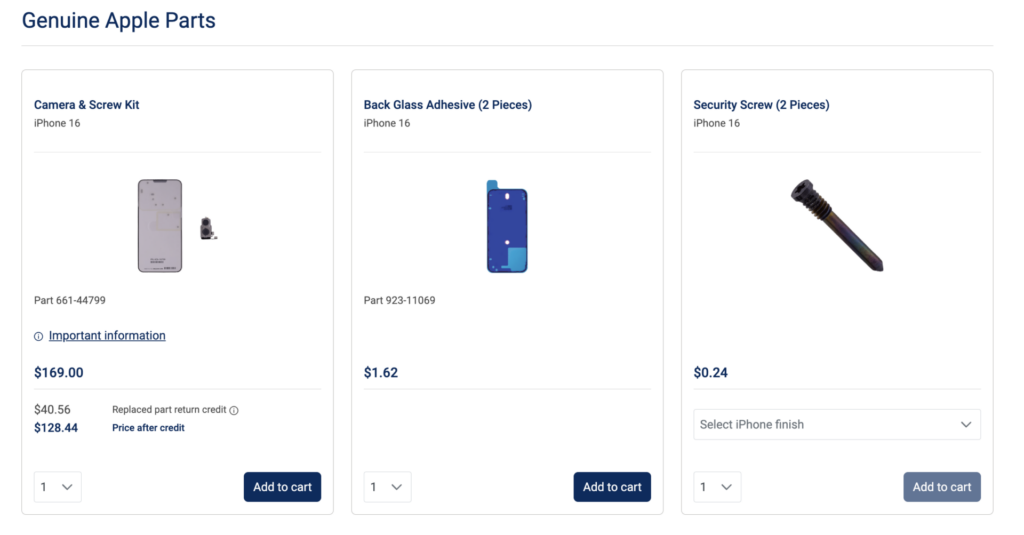Viewport: 1024px width, 535px height.
Task: Click the Camera & Screw Kit product image
Action: (x=160, y=226)
